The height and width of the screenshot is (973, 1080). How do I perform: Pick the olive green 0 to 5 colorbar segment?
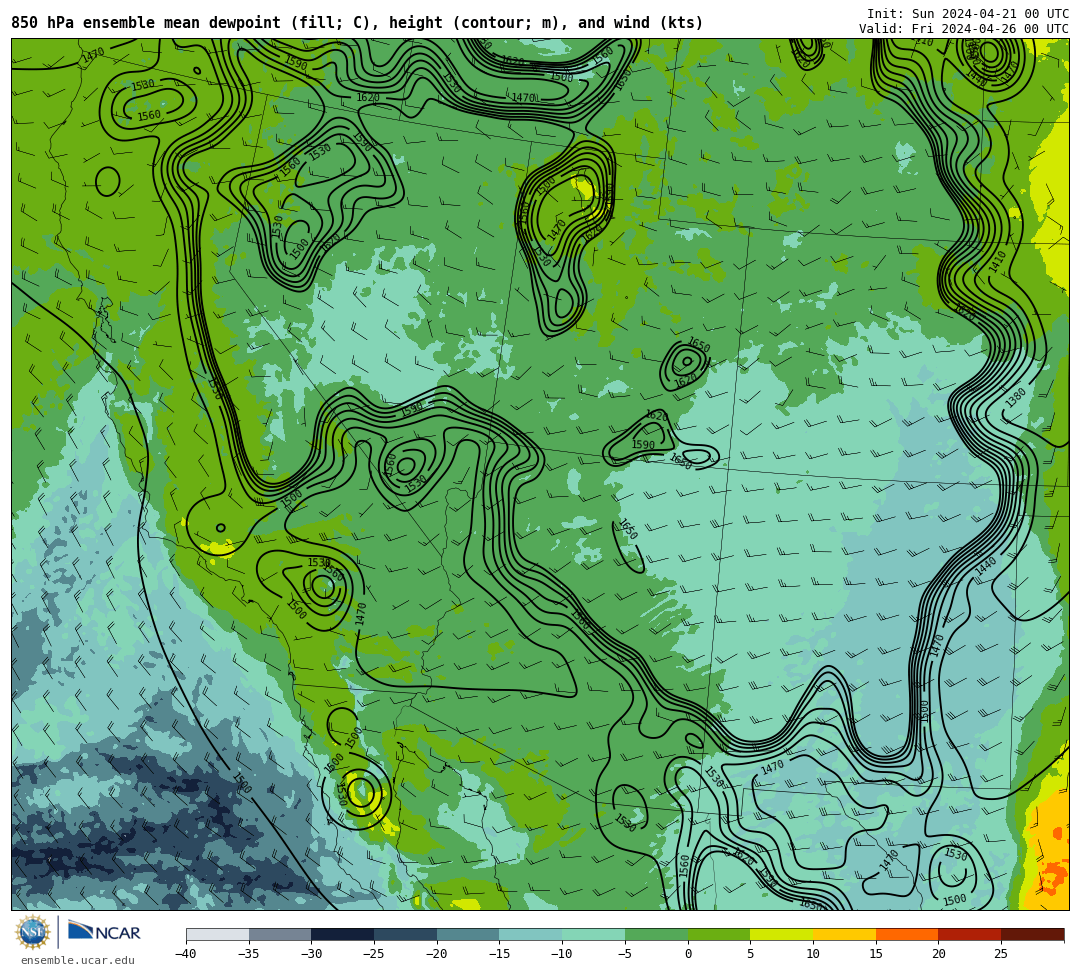pyautogui.click(x=719, y=934)
